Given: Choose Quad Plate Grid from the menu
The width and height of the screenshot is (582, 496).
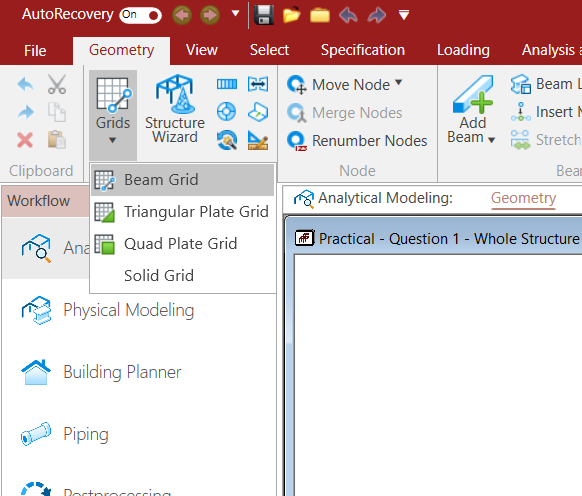Looking at the screenshot, I should 183,244.
